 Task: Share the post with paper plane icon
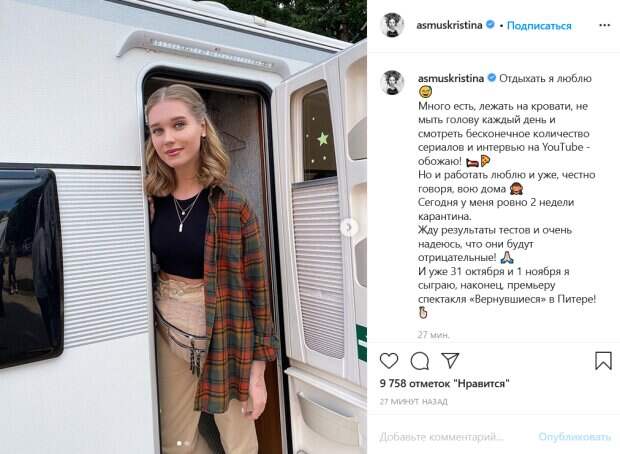(x=450, y=361)
